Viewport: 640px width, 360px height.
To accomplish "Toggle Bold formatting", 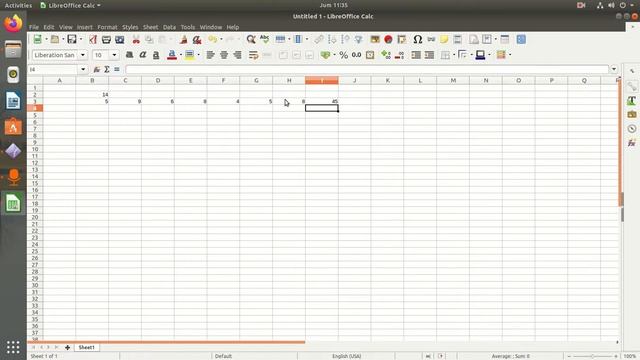I will pos(129,55).
